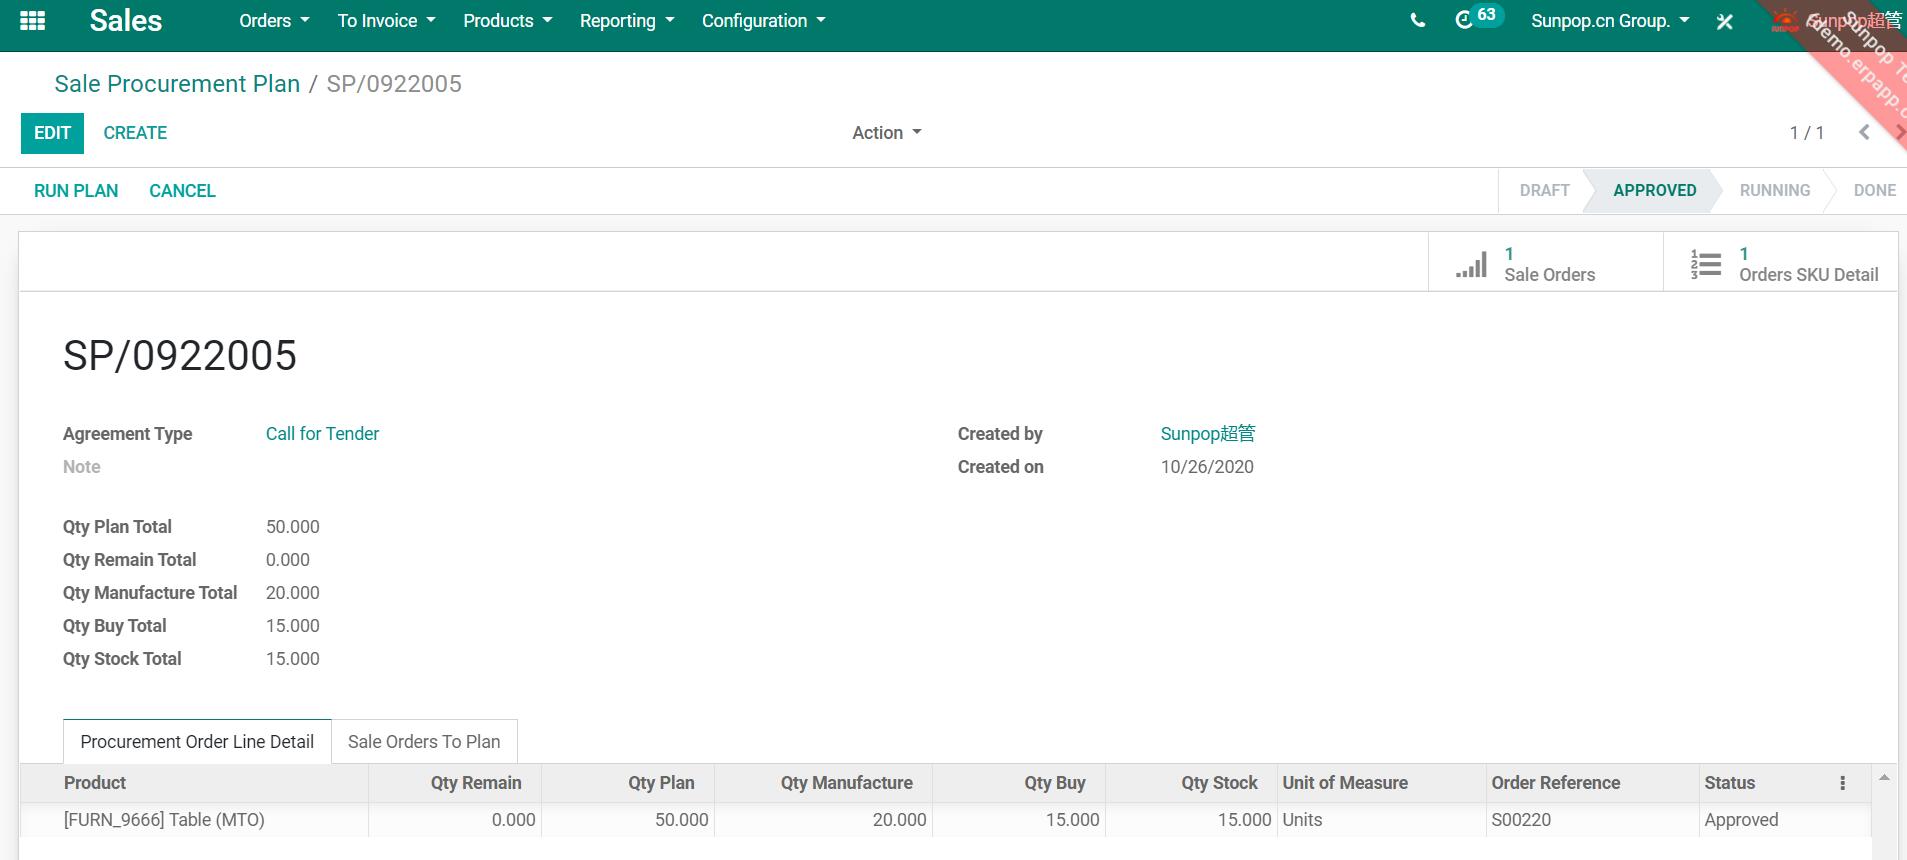Open the Action dropdown
Screen dimensions: 1907x860
click(x=886, y=133)
